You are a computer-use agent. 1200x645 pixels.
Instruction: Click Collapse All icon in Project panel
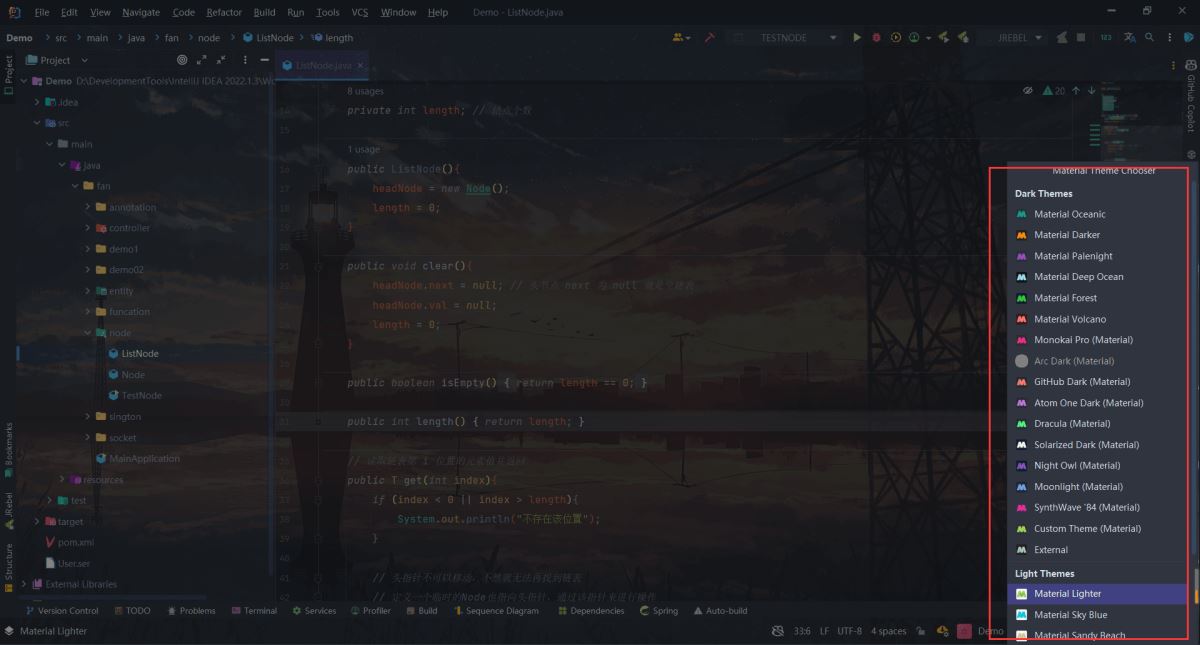coord(223,60)
